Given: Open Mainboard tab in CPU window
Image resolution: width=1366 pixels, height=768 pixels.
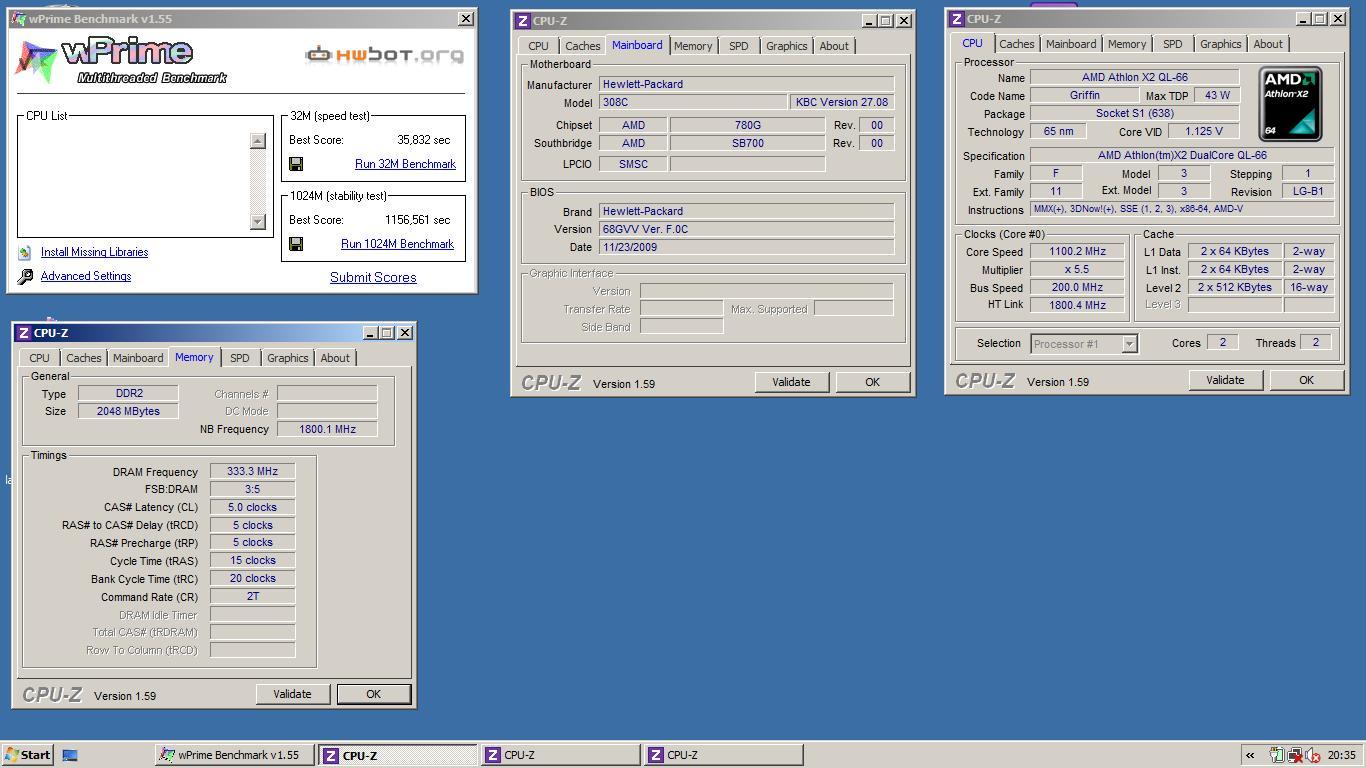Looking at the screenshot, I should click(1071, 44).
